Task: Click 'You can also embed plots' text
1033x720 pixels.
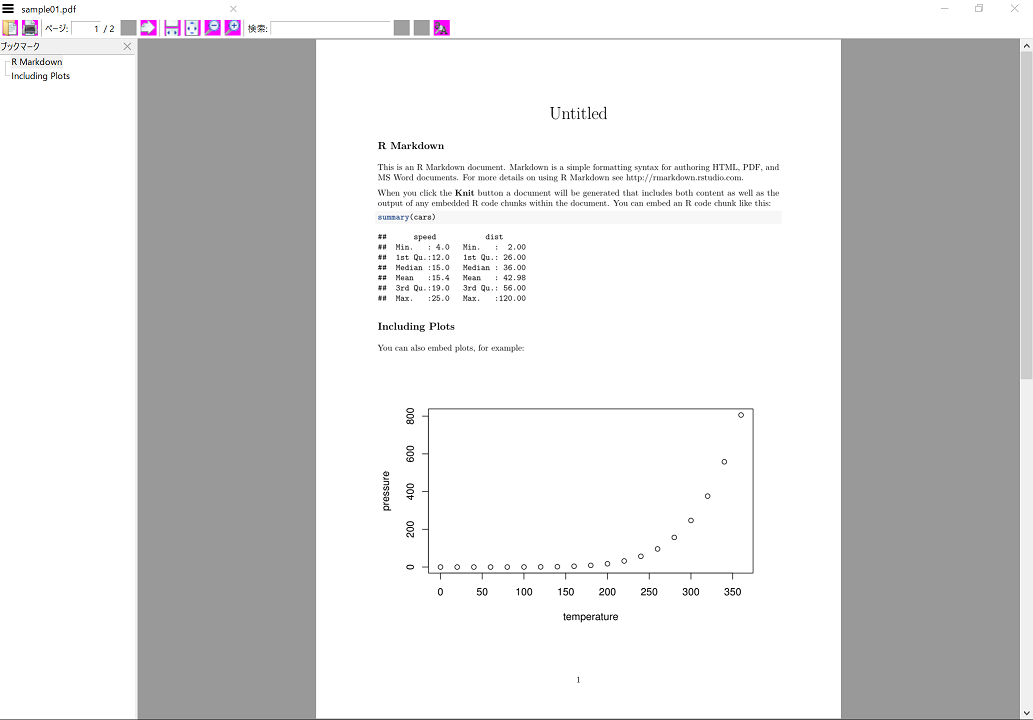Action: click(x=451, y=348)
